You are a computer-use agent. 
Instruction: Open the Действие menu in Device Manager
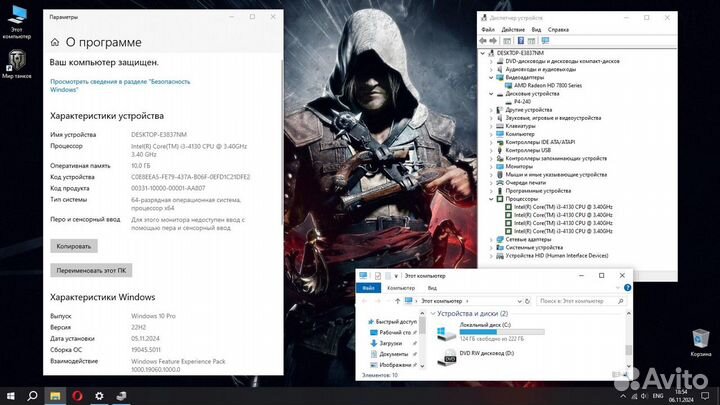511,29
